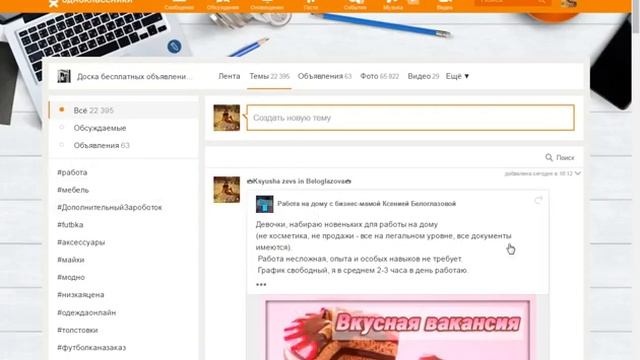Click the Поиск label in the topics panel

point(565,158)
